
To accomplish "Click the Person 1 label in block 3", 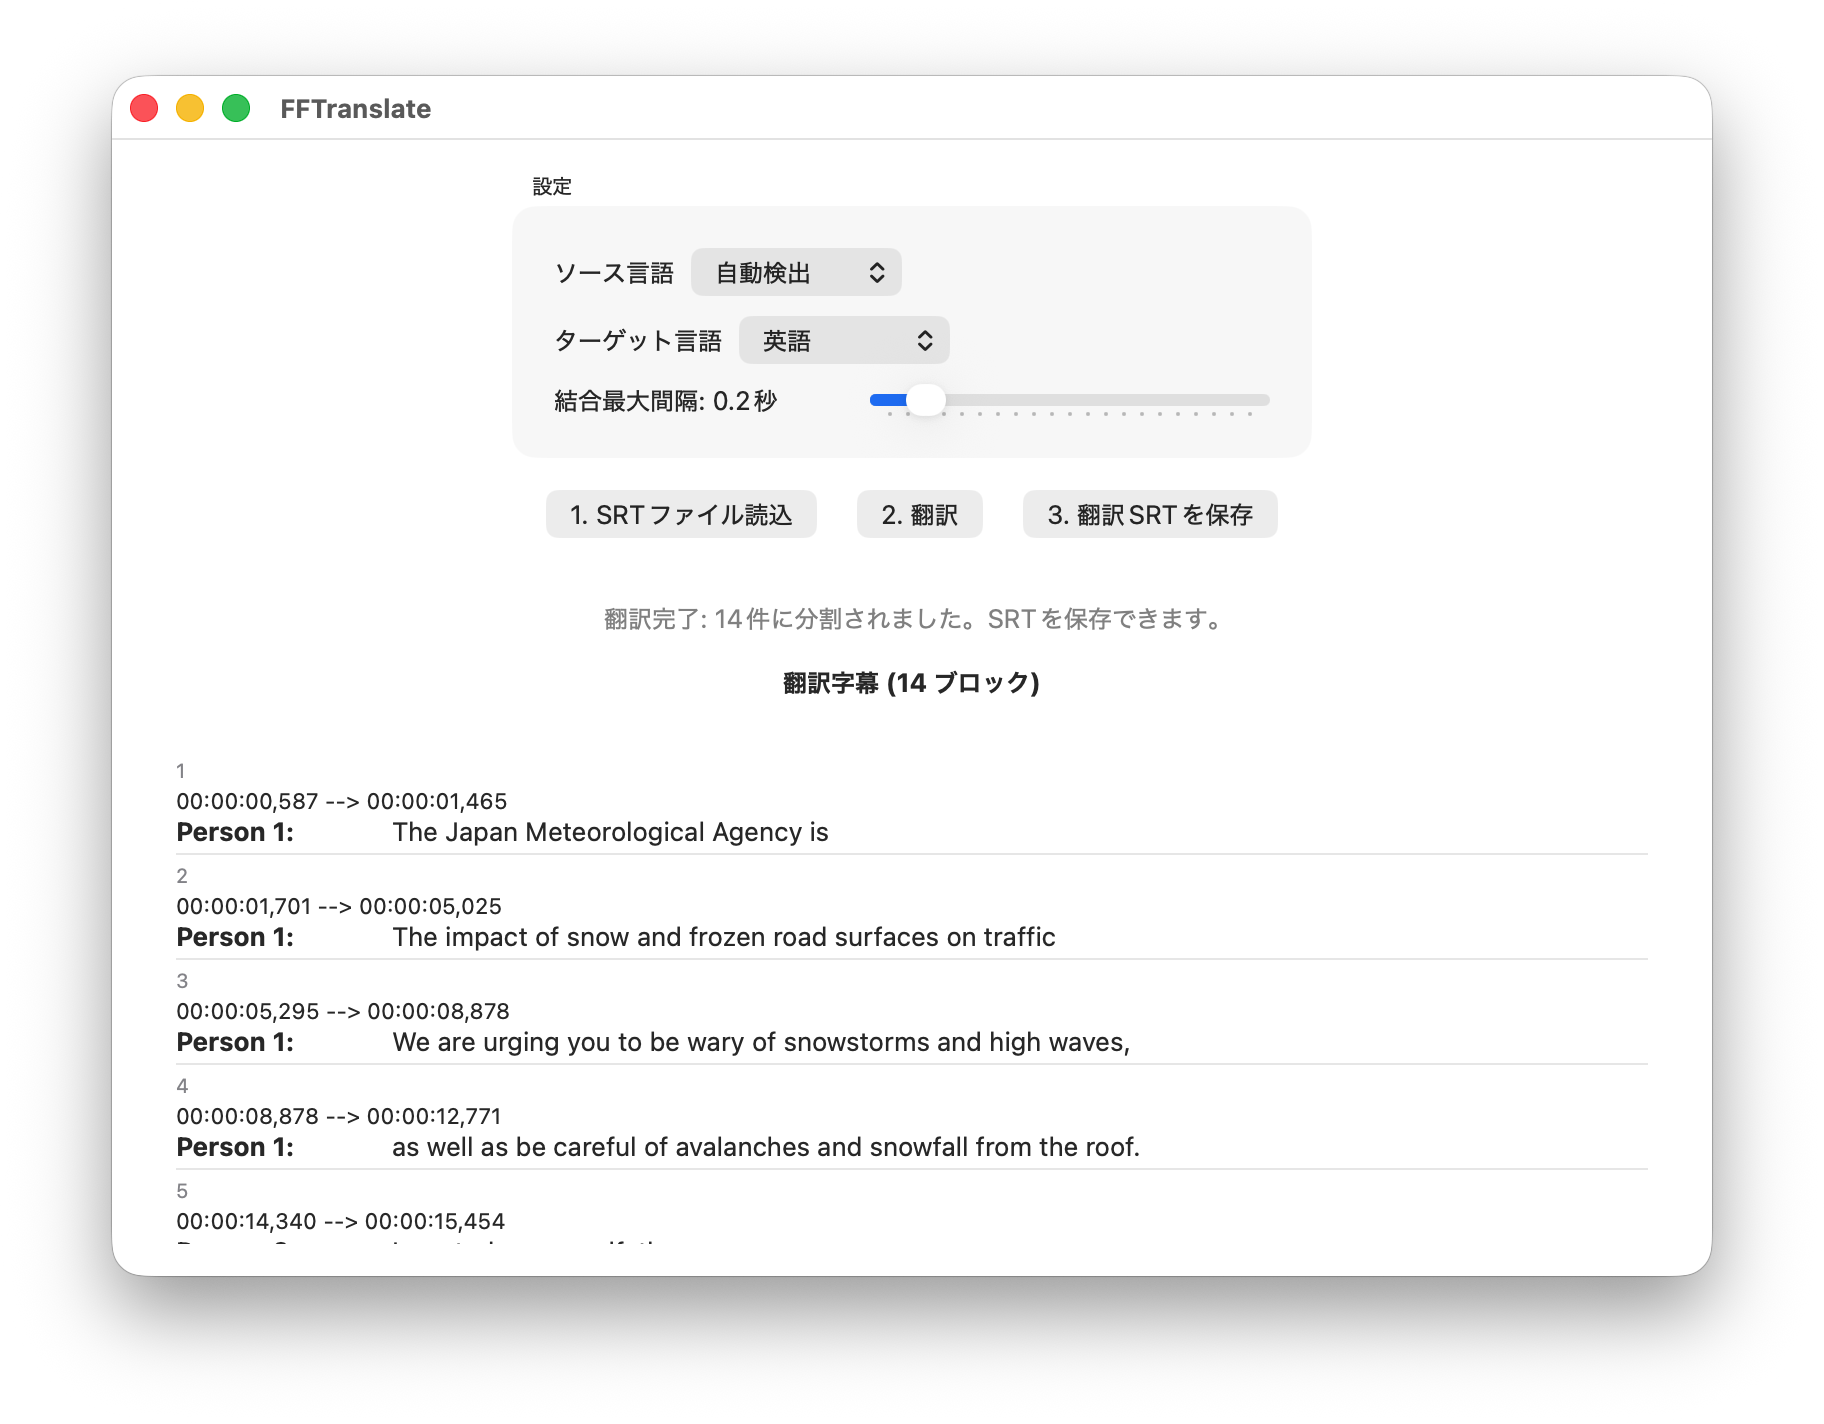I will [235, 1042].
